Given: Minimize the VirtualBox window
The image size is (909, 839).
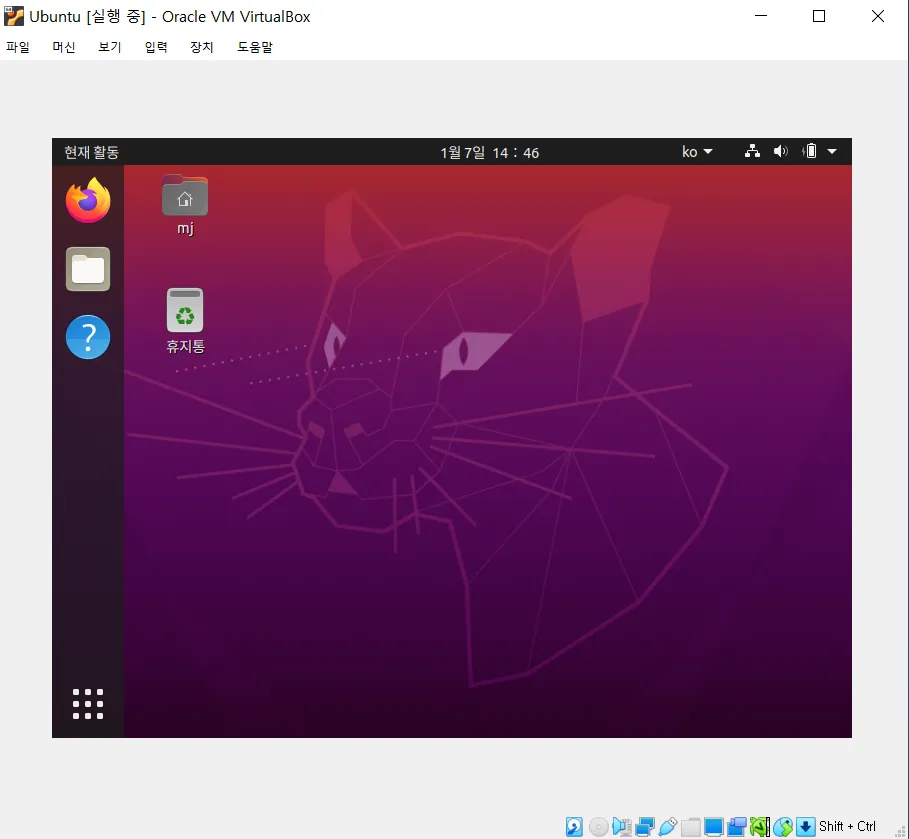Looking at the screenshot, I should 761,16.
